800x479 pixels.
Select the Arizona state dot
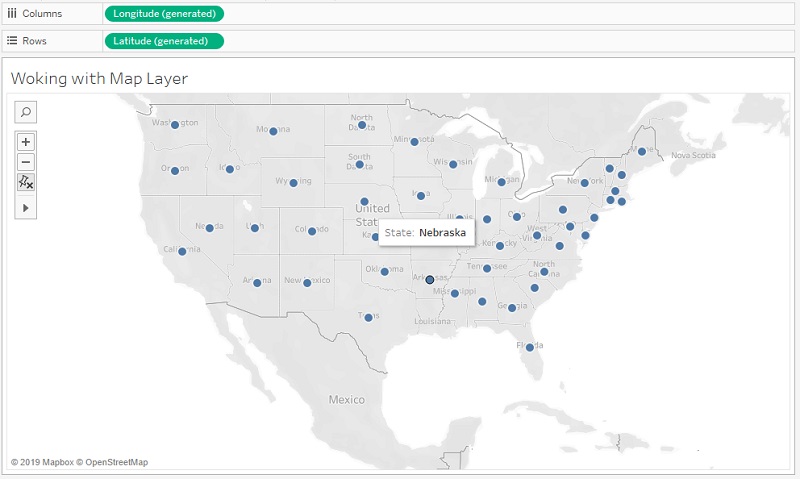257,283
